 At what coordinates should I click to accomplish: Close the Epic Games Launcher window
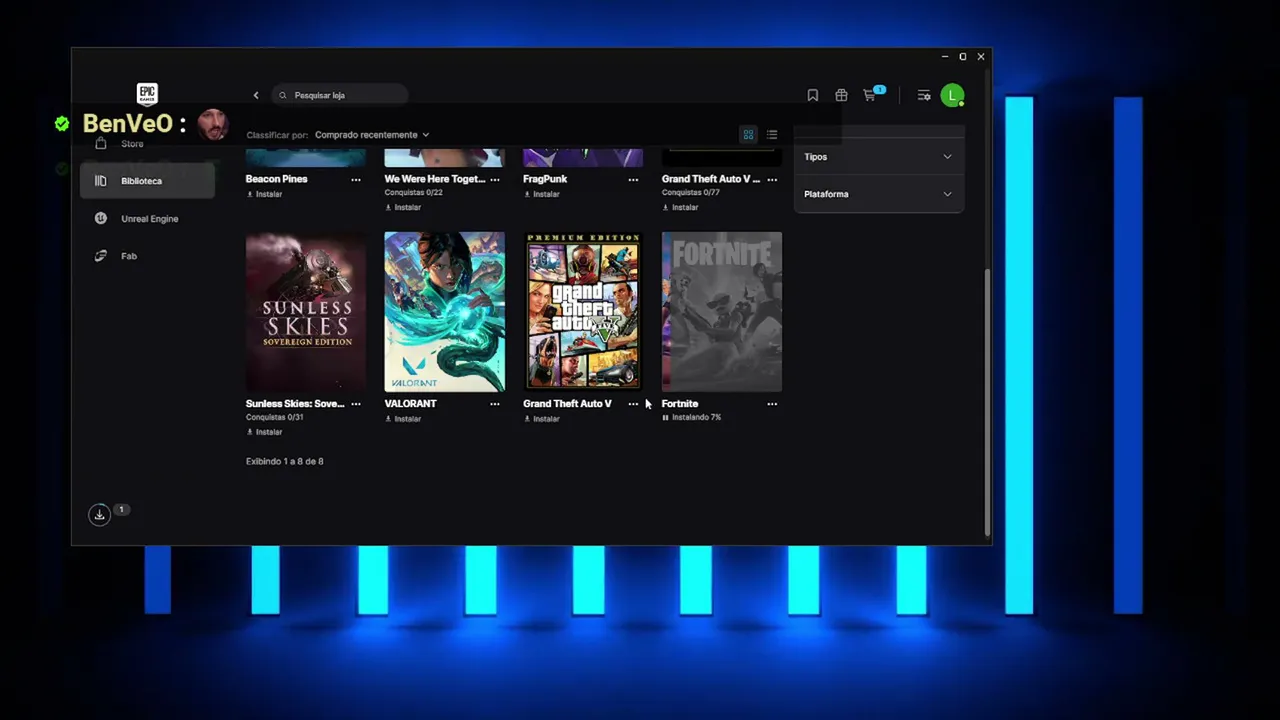pyautogui.click(x=981, y=57)
